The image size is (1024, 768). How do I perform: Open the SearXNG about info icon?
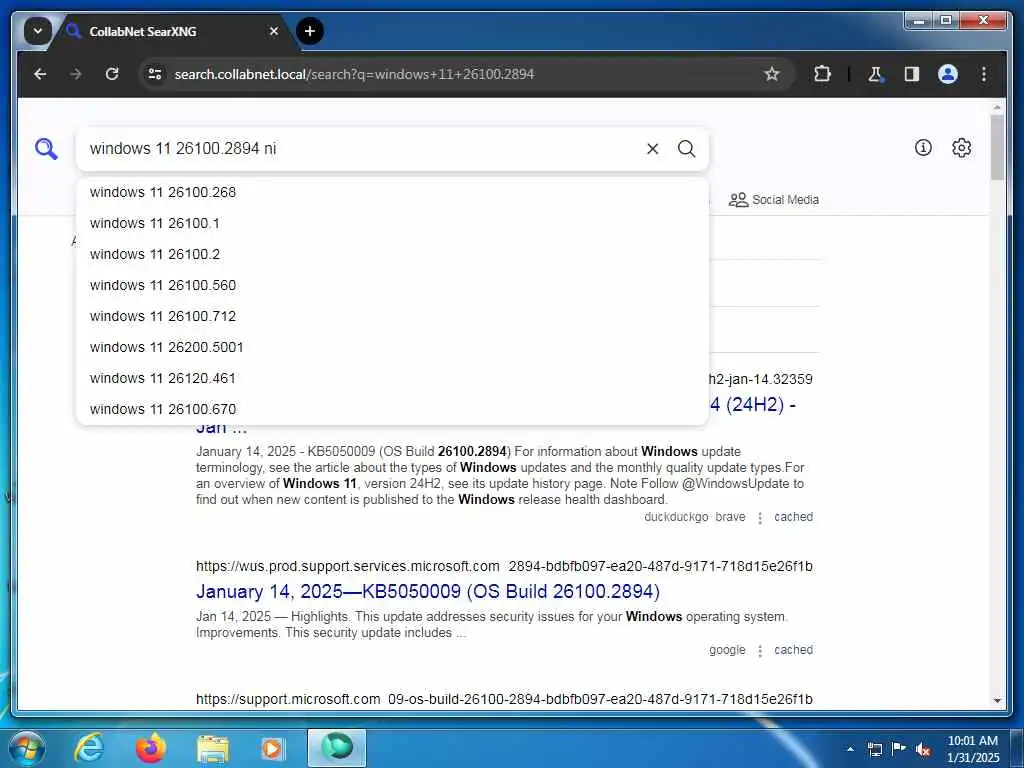923,148
